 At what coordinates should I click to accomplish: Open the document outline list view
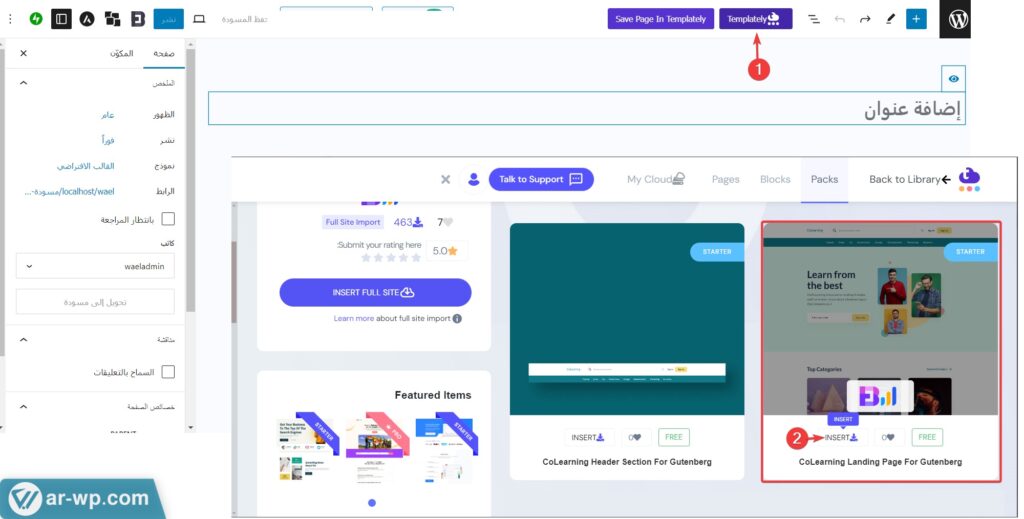[814, 19]
